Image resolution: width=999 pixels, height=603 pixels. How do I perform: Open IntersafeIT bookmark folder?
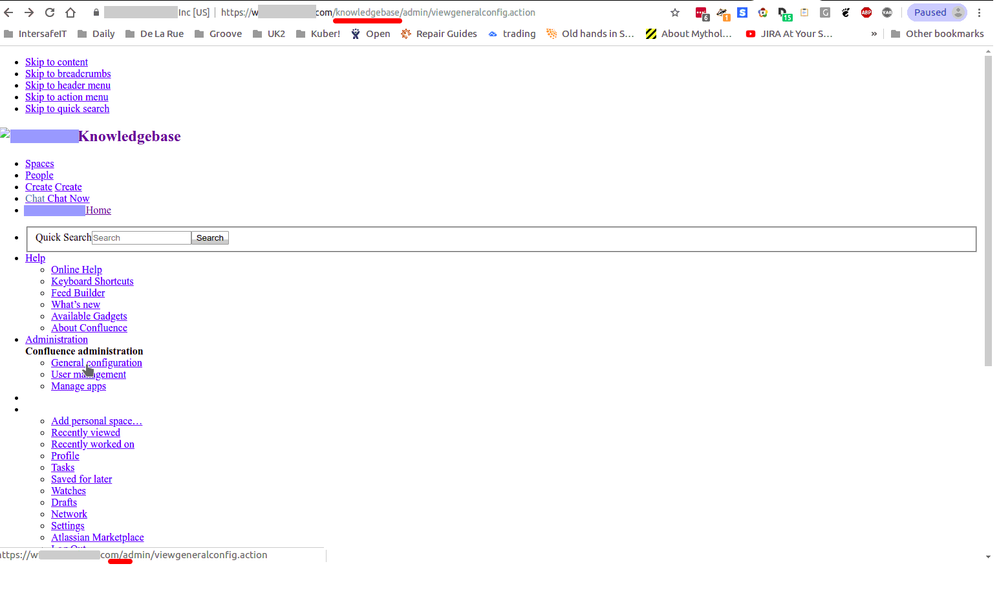point(35,34)
